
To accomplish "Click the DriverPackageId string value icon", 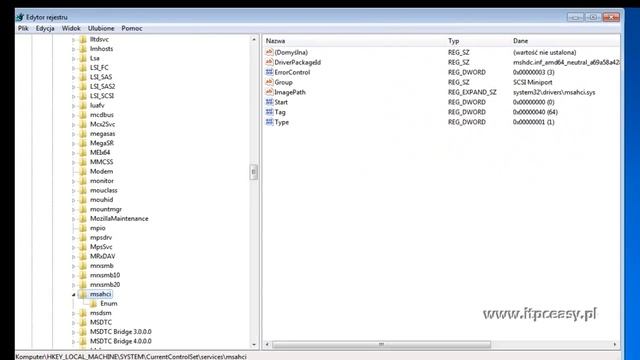I will [269, 62].
